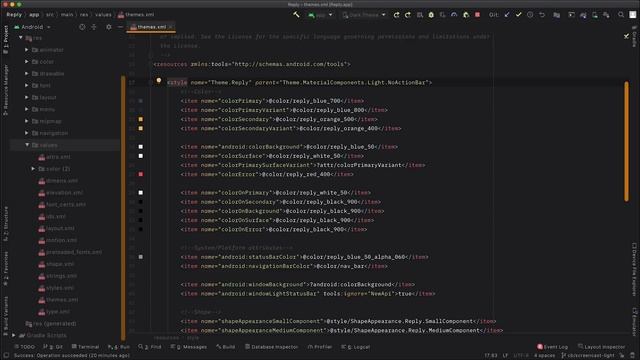640x360 pixels.
Task: Open the Layout Inspector
Action: [601, 347]
